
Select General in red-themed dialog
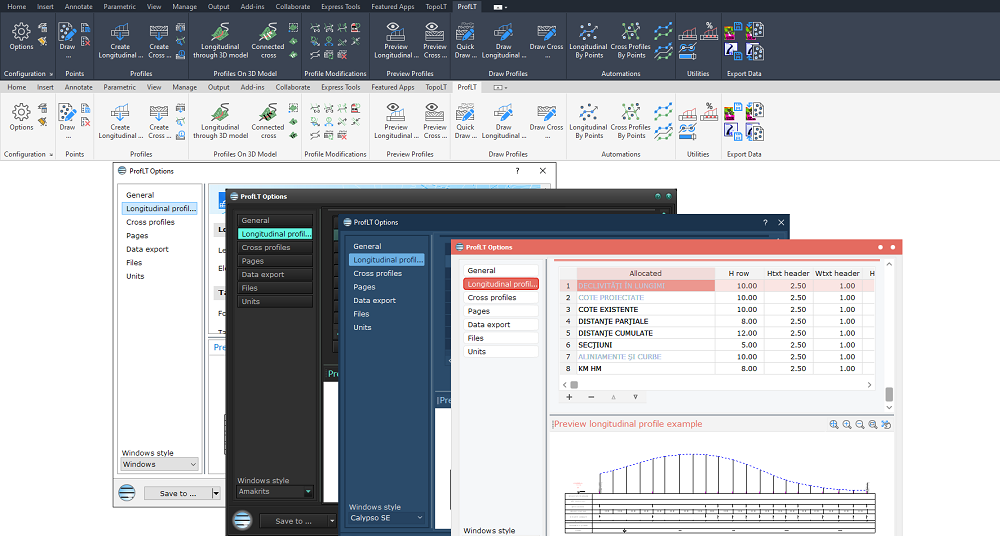click(501, 271)
